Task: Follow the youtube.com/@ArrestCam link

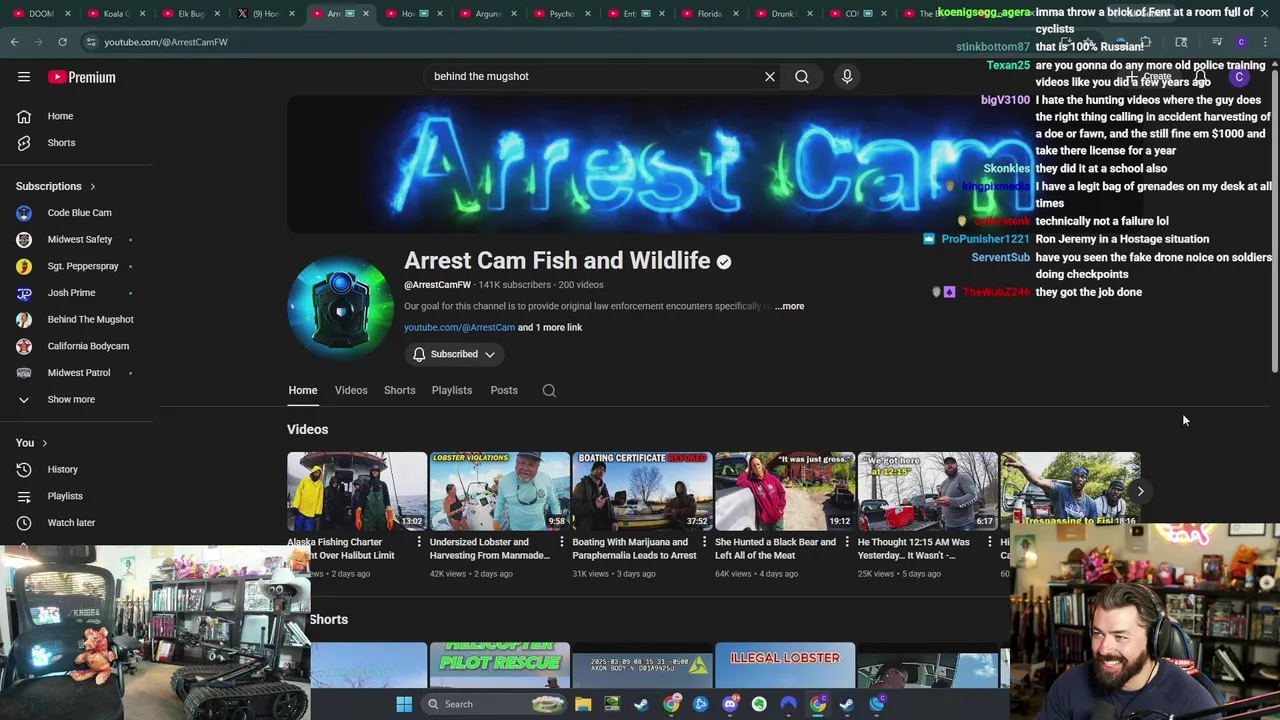Action: 459,328
